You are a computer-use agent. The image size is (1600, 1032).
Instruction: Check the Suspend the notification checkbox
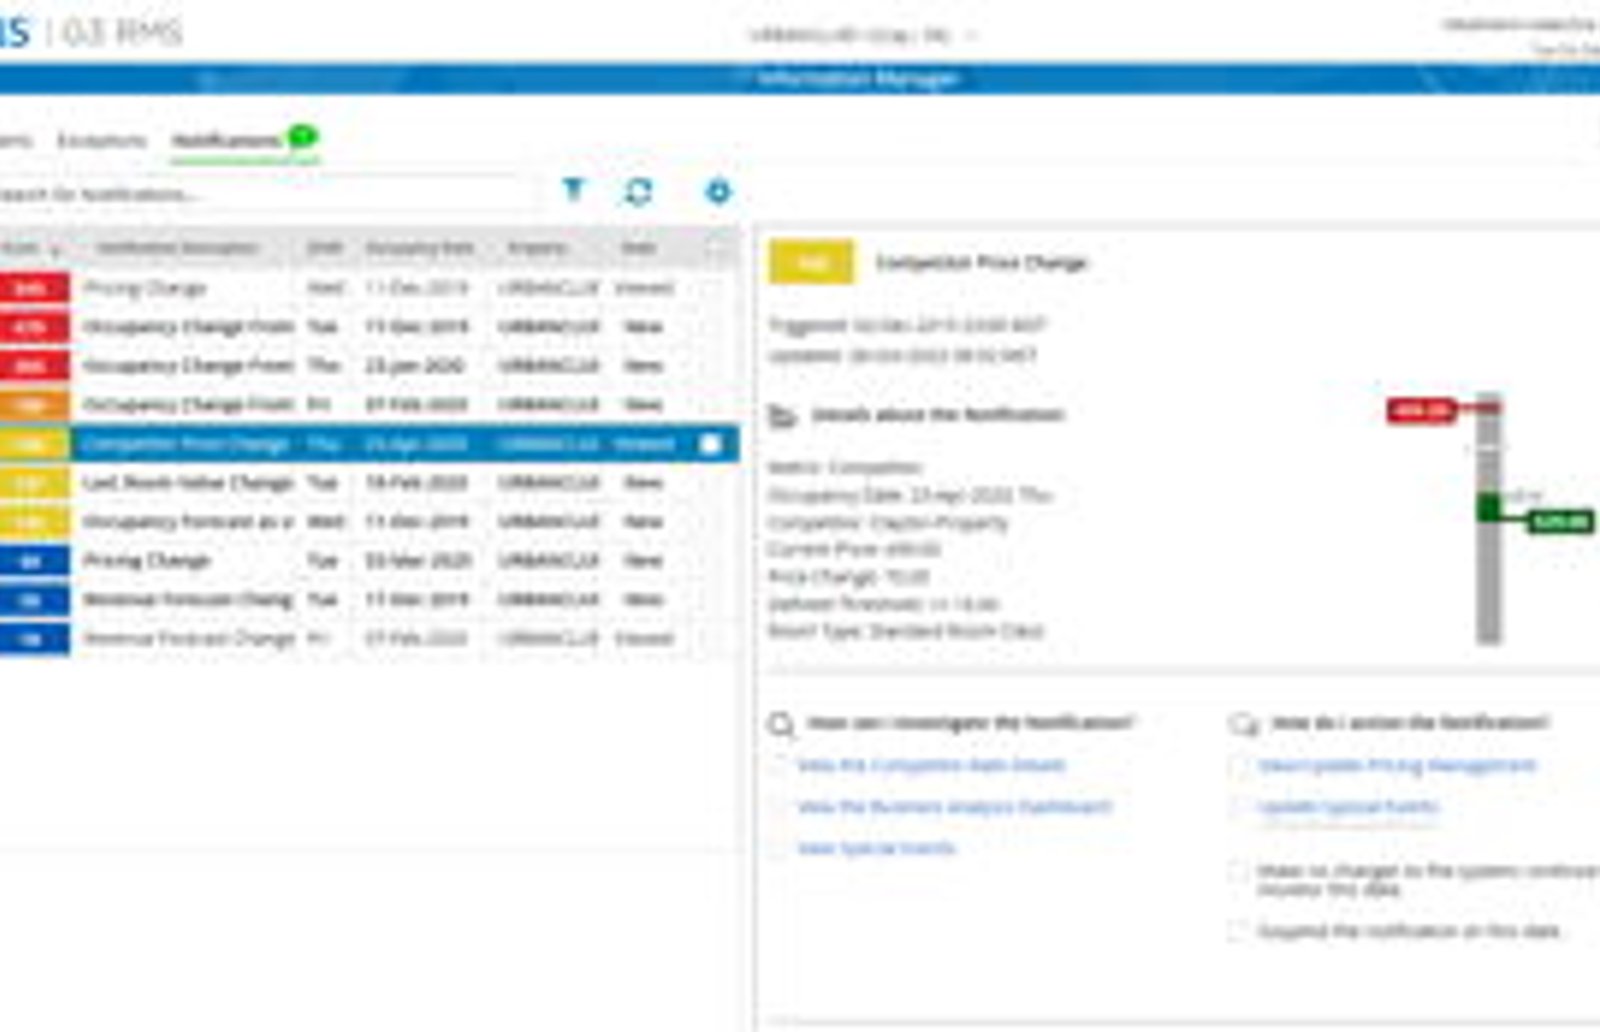(x=1239, y=931)
